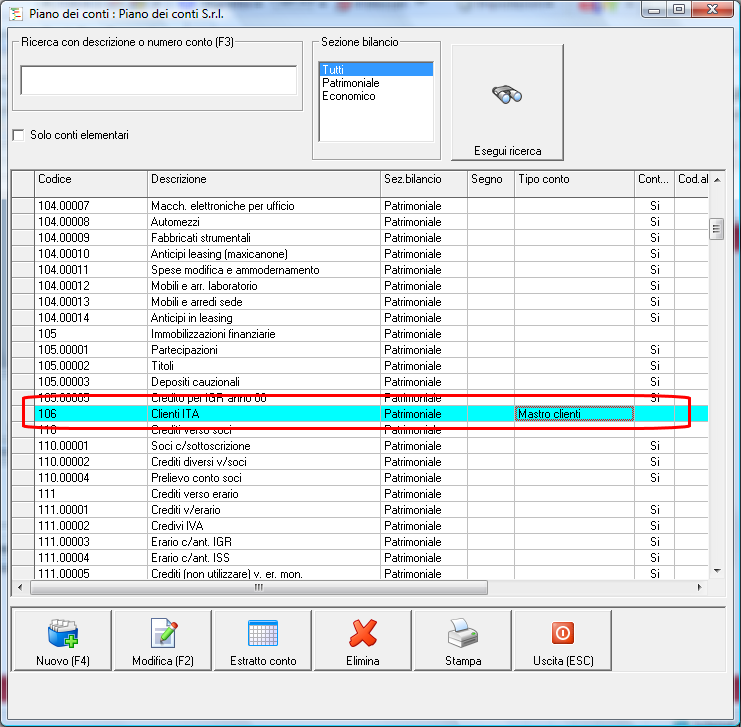741x727 pixels.
Task: Select the Depositi cauzionali row
Action: pos(360,382)
